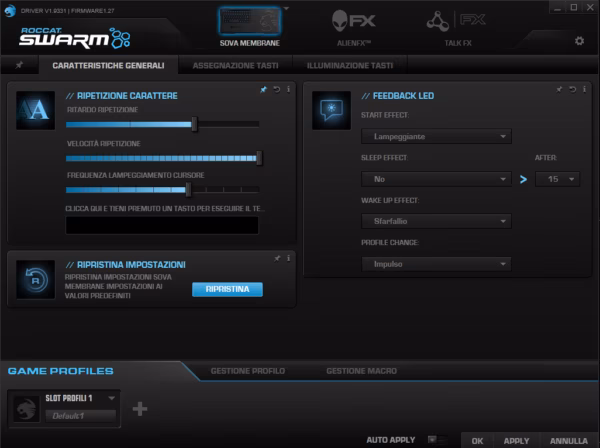600x448 pixels.
Task: Pin the Ripristina Impostazioni panel
Action: coord(277,259)
